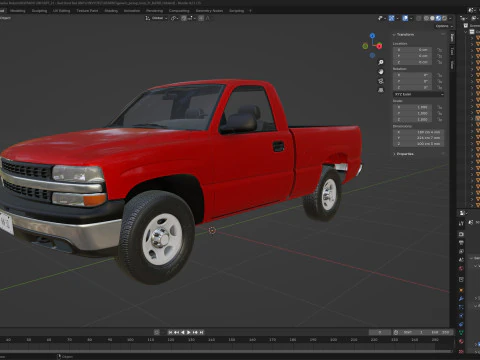
Task: Toggle the Location X lock
Action: (x=440, y=50)
